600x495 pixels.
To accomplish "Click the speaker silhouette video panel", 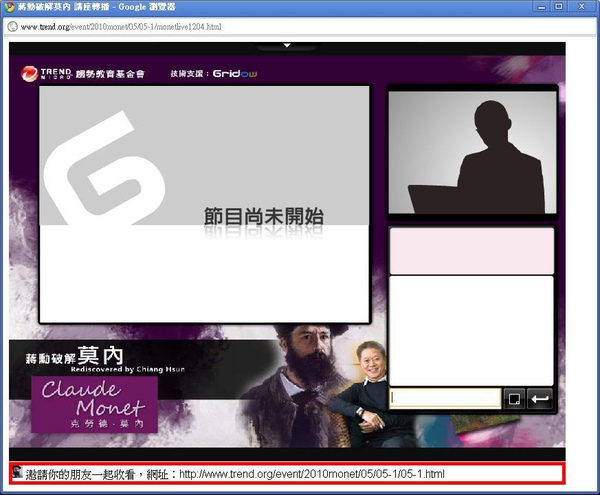I will (x=473, y=152).
